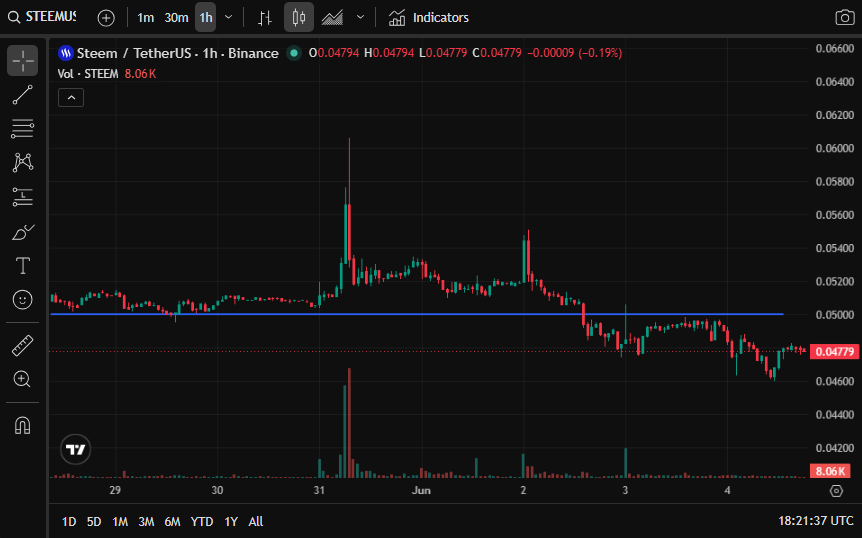This screenshot has height=538, width=862.
Task: Click the change value −0.00009 (−0.19%)
Action: click(574, 53)
